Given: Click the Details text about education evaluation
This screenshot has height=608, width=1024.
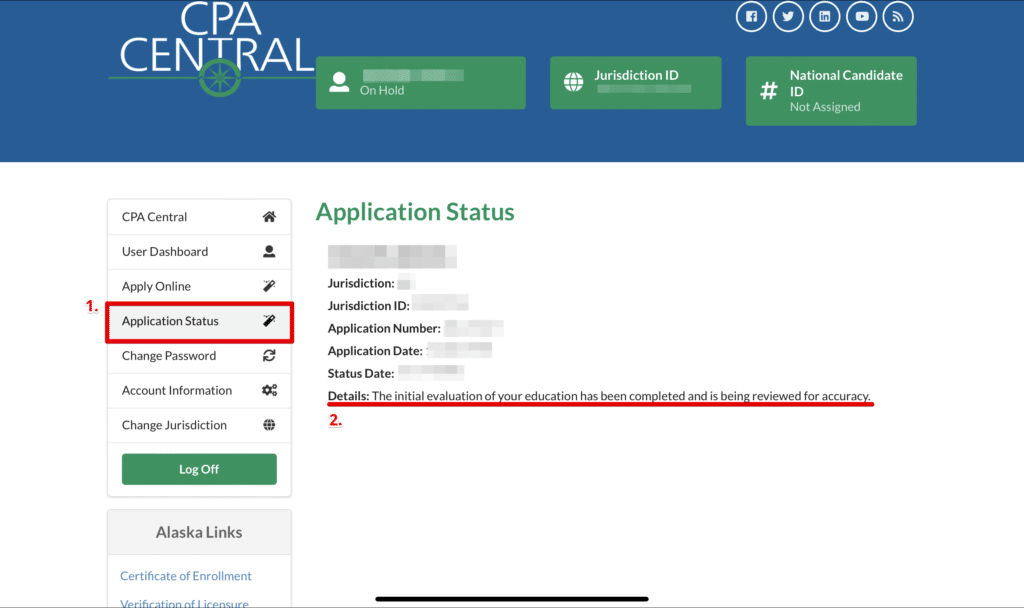Looking at the screenshot, I should pyautogui.click(x=599, y=396).
